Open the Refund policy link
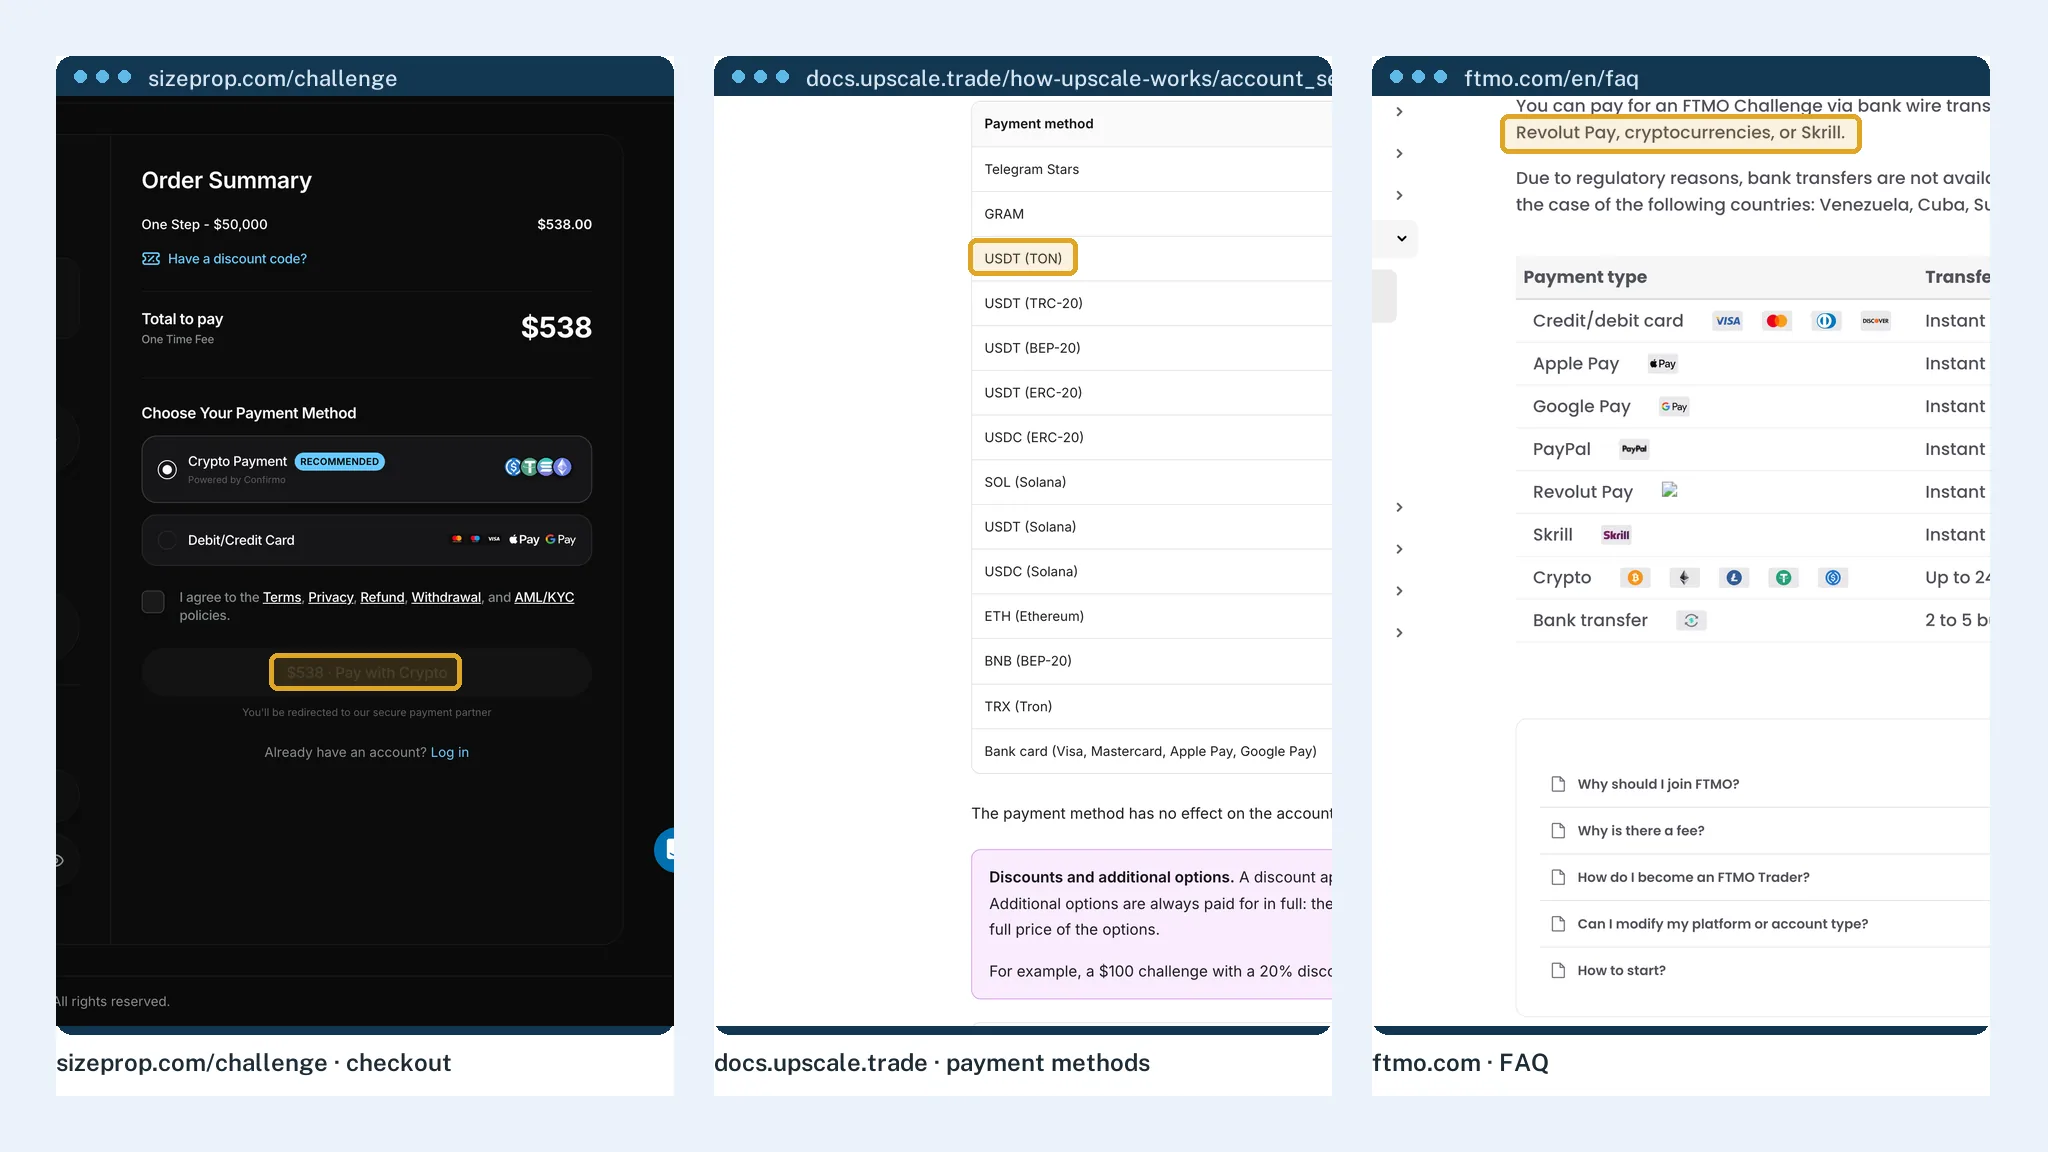 [382, 597]
